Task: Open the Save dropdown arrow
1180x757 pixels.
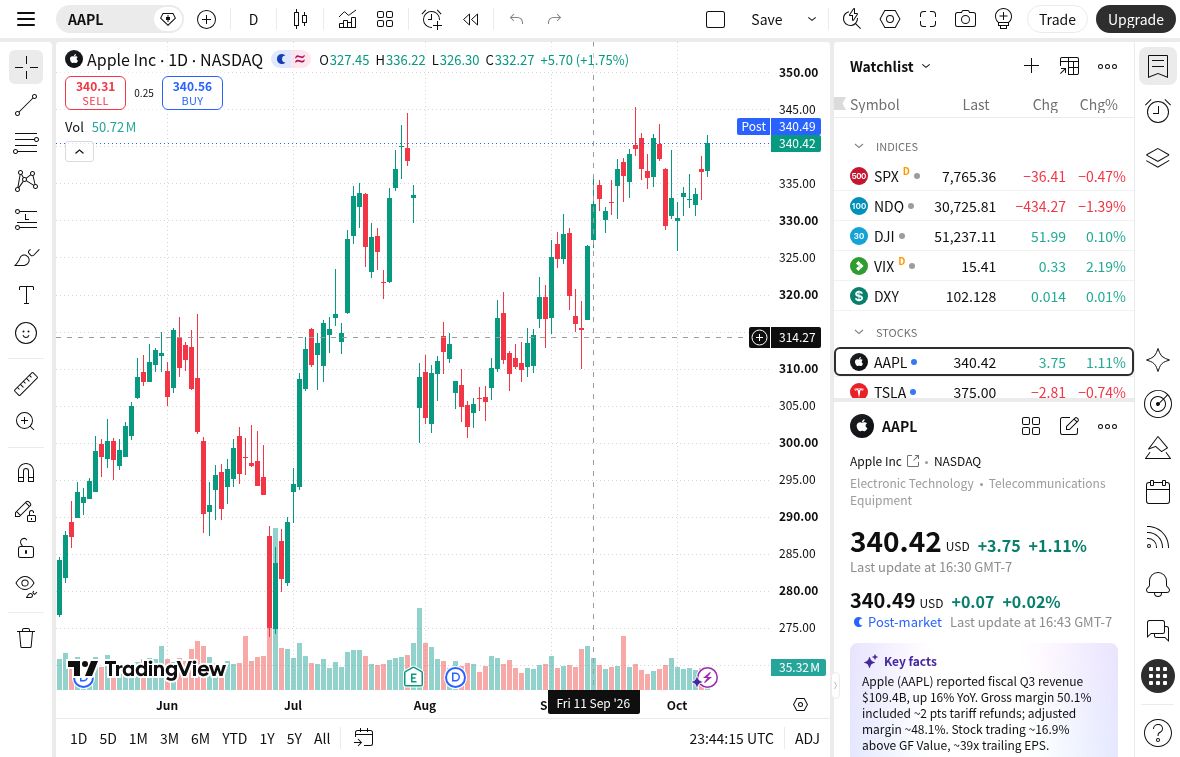Action: (x=811, y=20)
